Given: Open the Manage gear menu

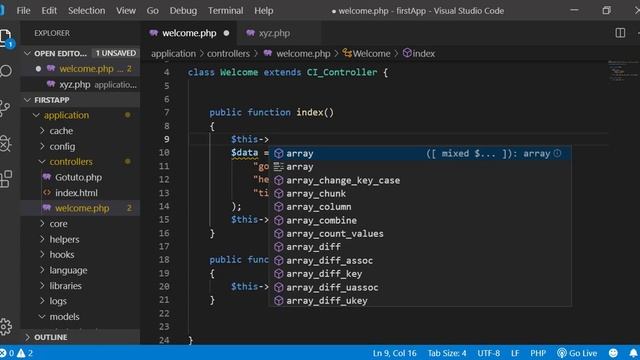Looking at the screenshot, I should (6, 327).
